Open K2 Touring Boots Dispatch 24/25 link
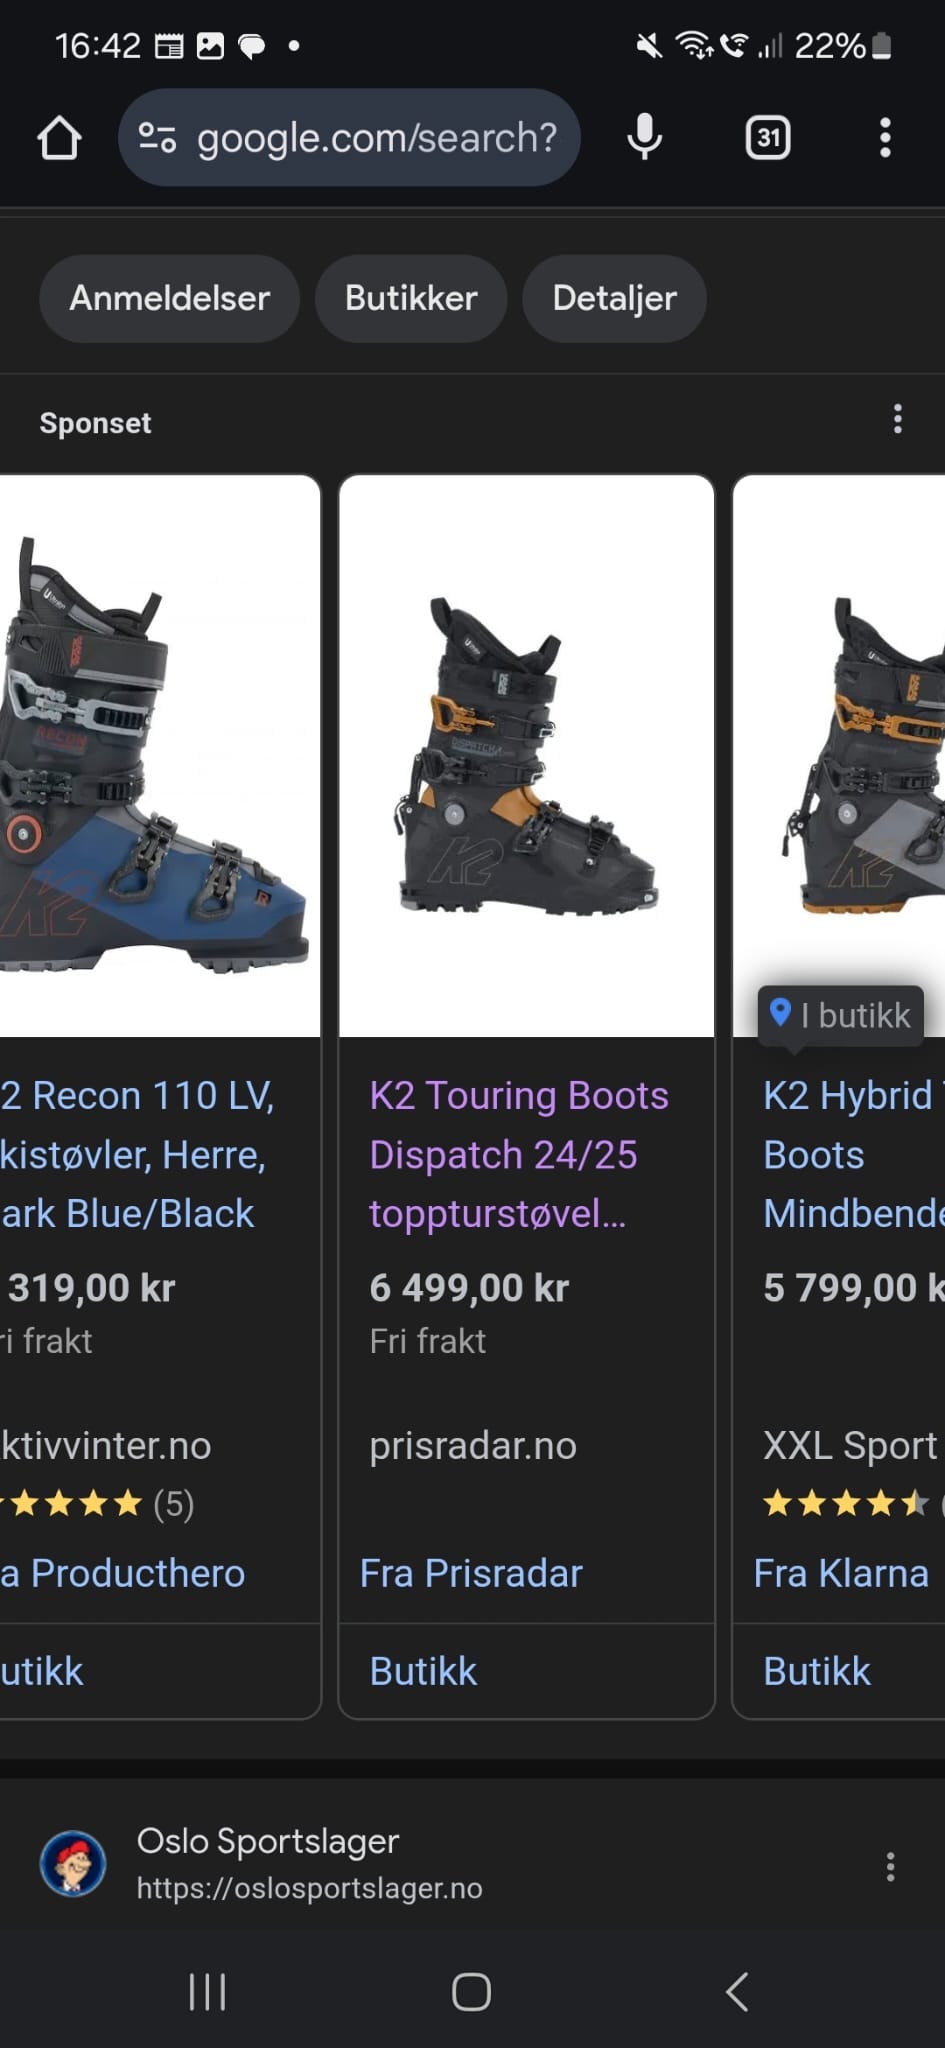Screen dimensions: 945x2048 519,1154
